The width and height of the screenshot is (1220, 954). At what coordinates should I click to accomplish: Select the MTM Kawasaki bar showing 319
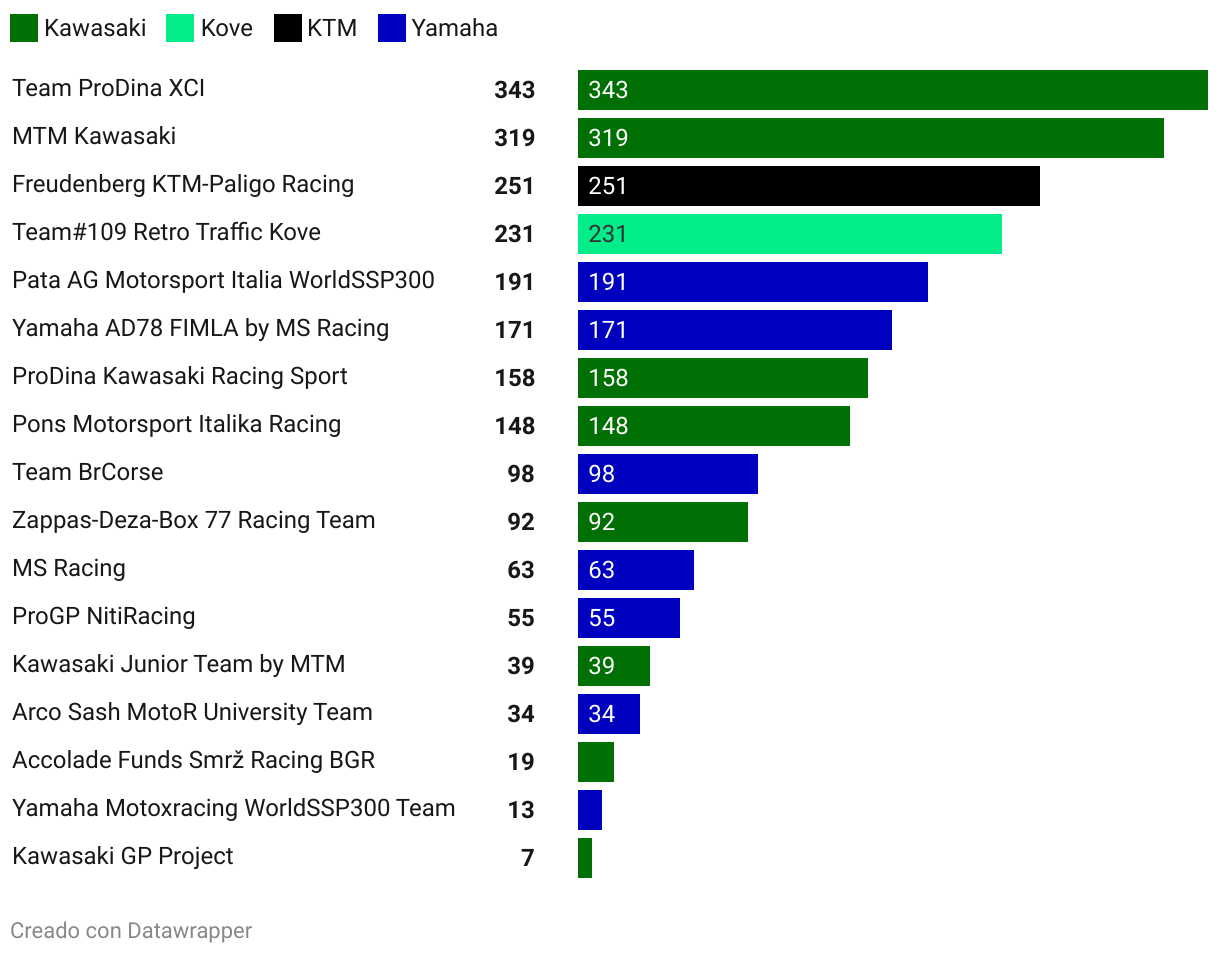coord(870,138)
